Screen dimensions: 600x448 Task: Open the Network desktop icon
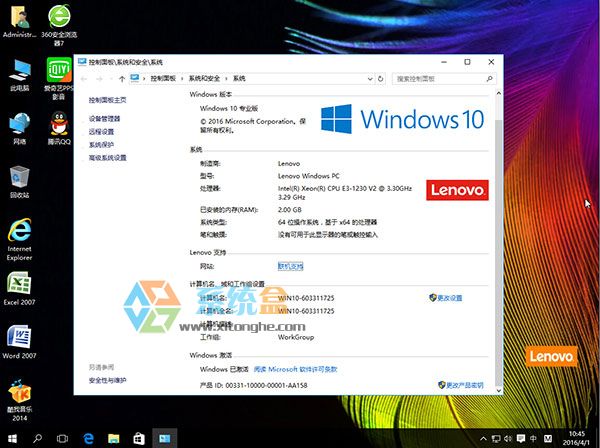pos(19,129)
